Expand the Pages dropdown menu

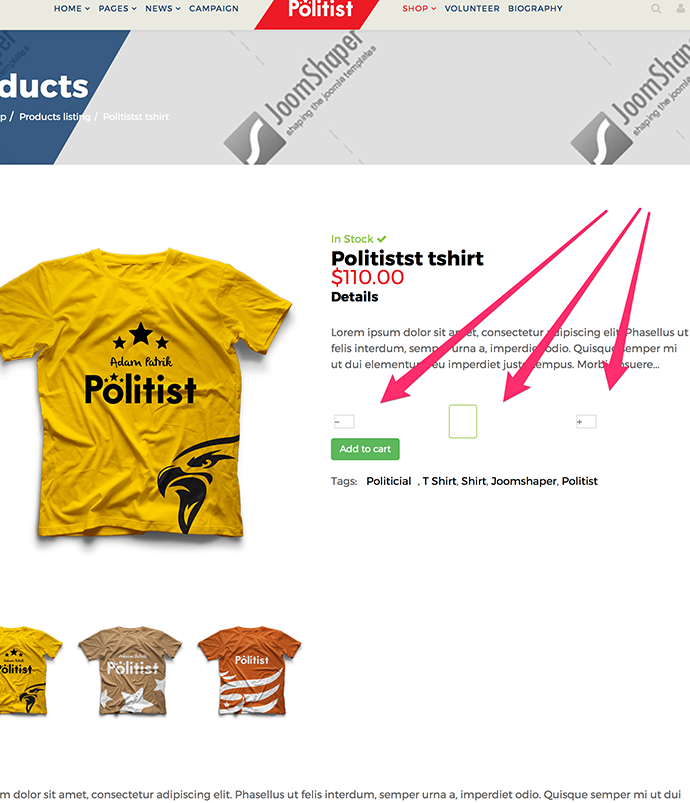click(117, 9)
